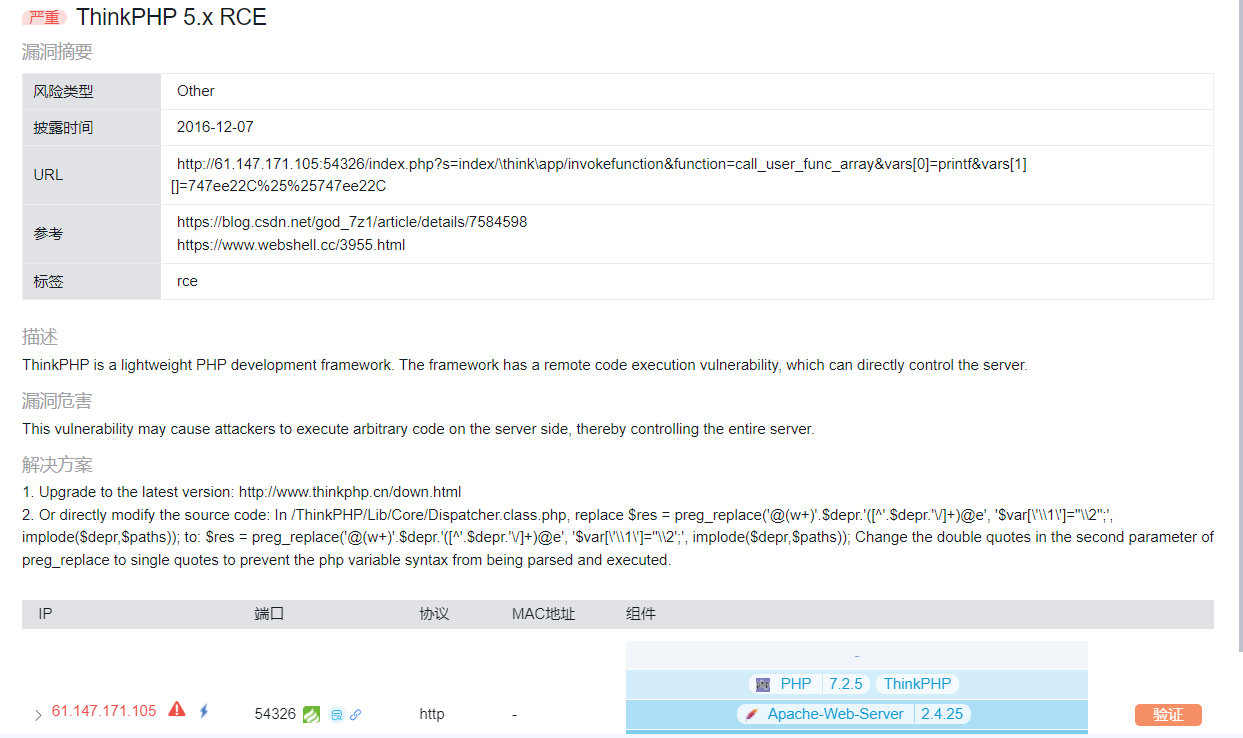Open the 61.147.171.105 IP link

tap(104, 711)
